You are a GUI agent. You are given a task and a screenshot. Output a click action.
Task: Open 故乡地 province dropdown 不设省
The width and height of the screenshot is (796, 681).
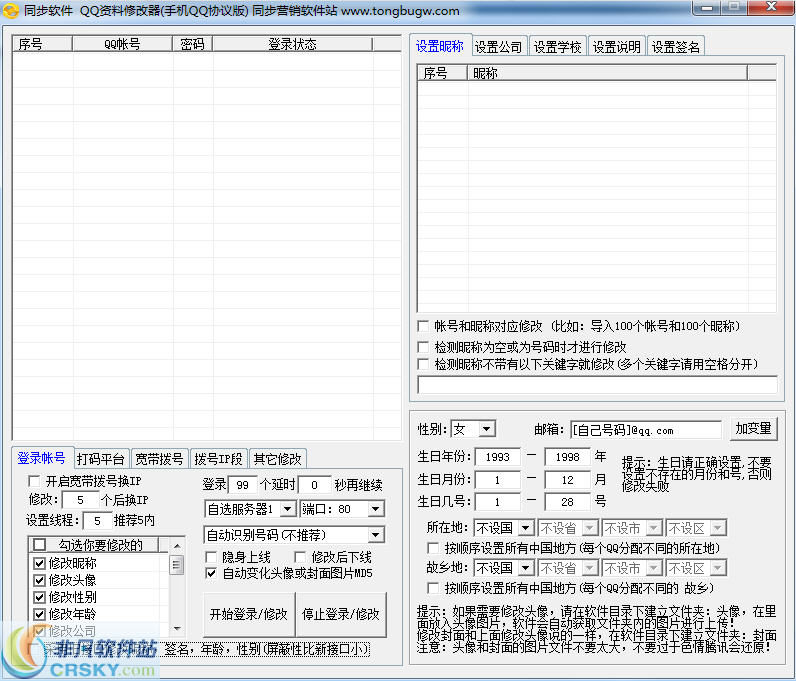pos(590,568)
